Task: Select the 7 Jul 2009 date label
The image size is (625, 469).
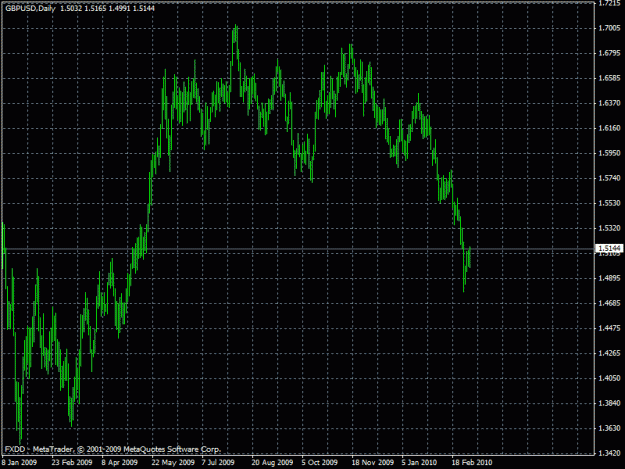Action: coord(218,463)
